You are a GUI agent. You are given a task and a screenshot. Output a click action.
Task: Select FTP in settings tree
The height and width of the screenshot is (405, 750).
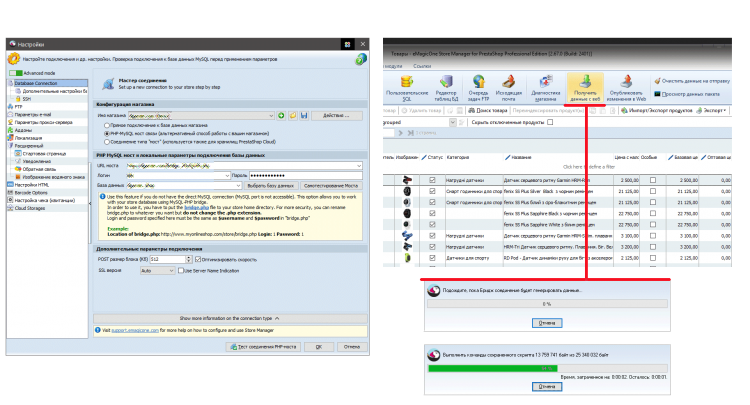click(x=18, y=107)
